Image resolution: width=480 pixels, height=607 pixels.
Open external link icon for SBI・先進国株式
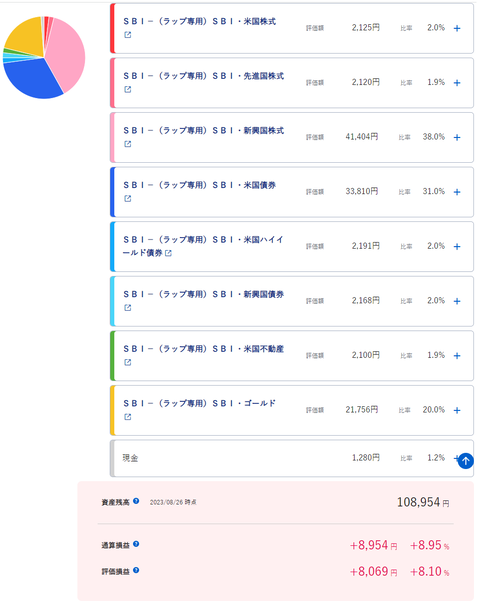[127, 89]
